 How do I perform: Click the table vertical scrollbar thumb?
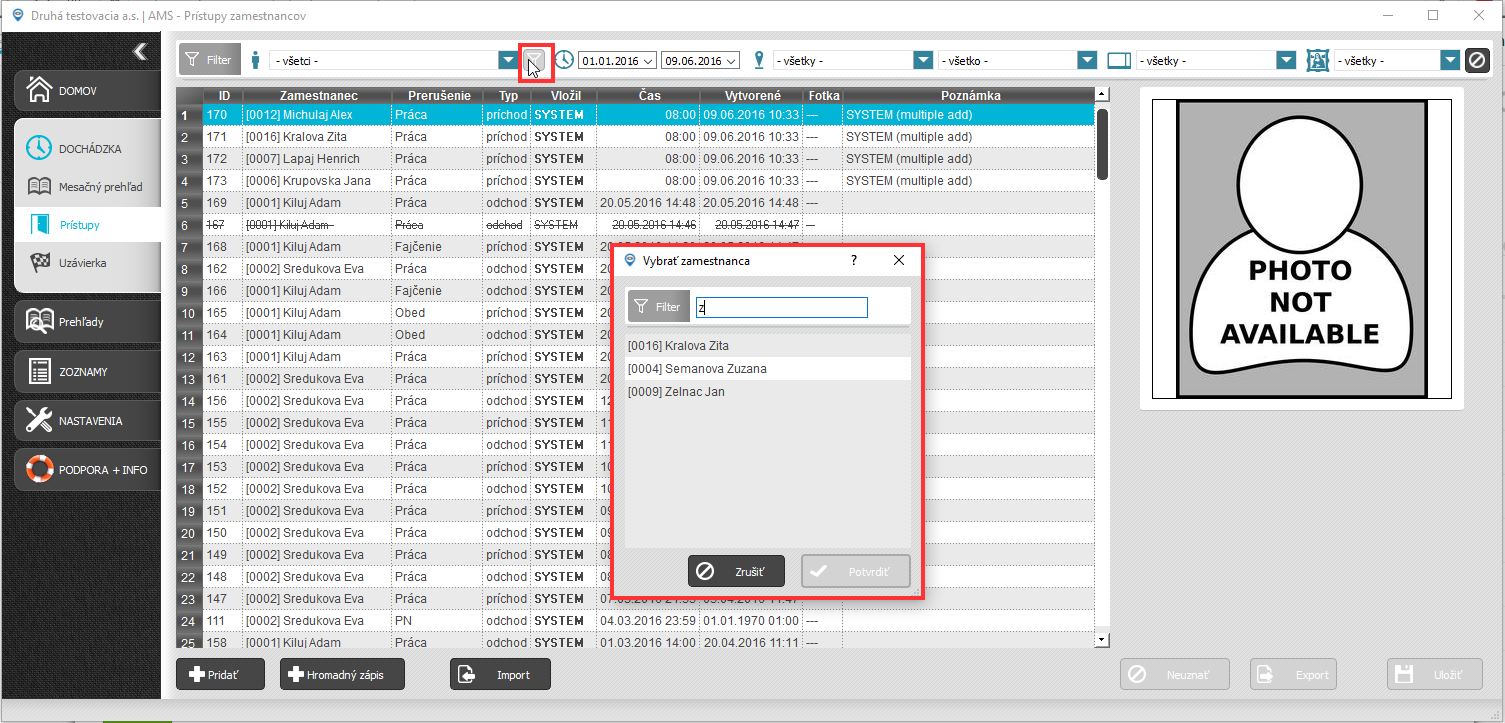tap(1102, 144)
